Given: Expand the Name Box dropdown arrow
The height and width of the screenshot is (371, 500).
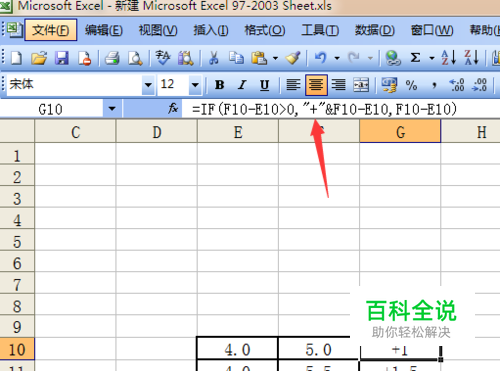Looking at the screenshot, I should point(112,109).
